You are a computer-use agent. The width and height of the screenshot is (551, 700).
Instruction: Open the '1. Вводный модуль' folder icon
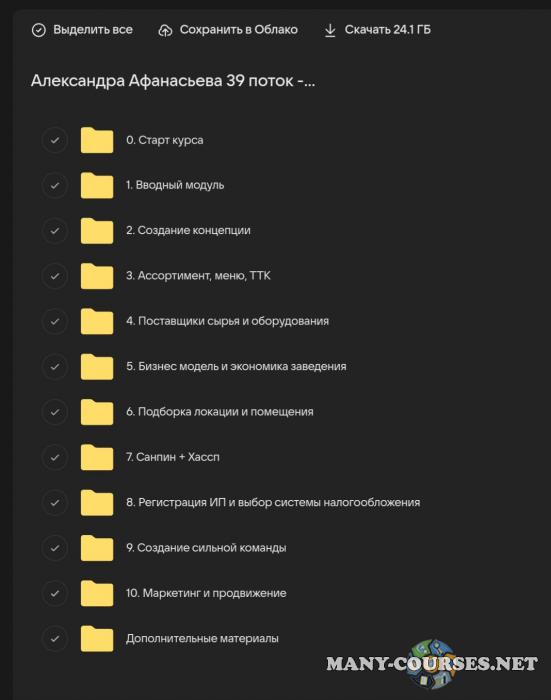[x=97, y=185]
